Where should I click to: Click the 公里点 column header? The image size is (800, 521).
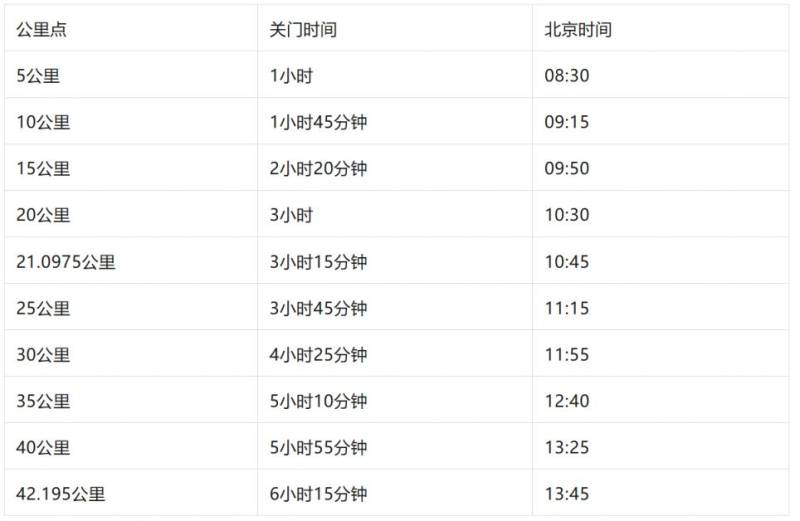[x=42, y=30]
